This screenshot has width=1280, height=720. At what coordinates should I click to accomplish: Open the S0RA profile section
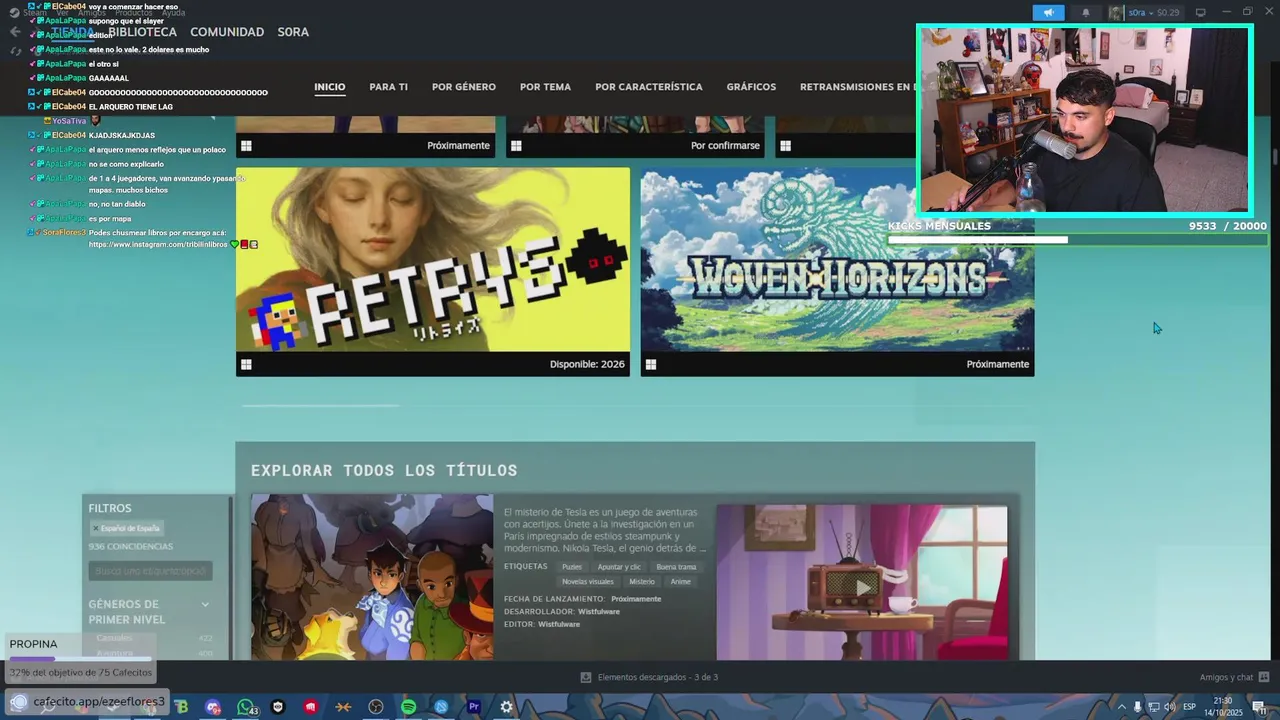[x=293, y=32]
